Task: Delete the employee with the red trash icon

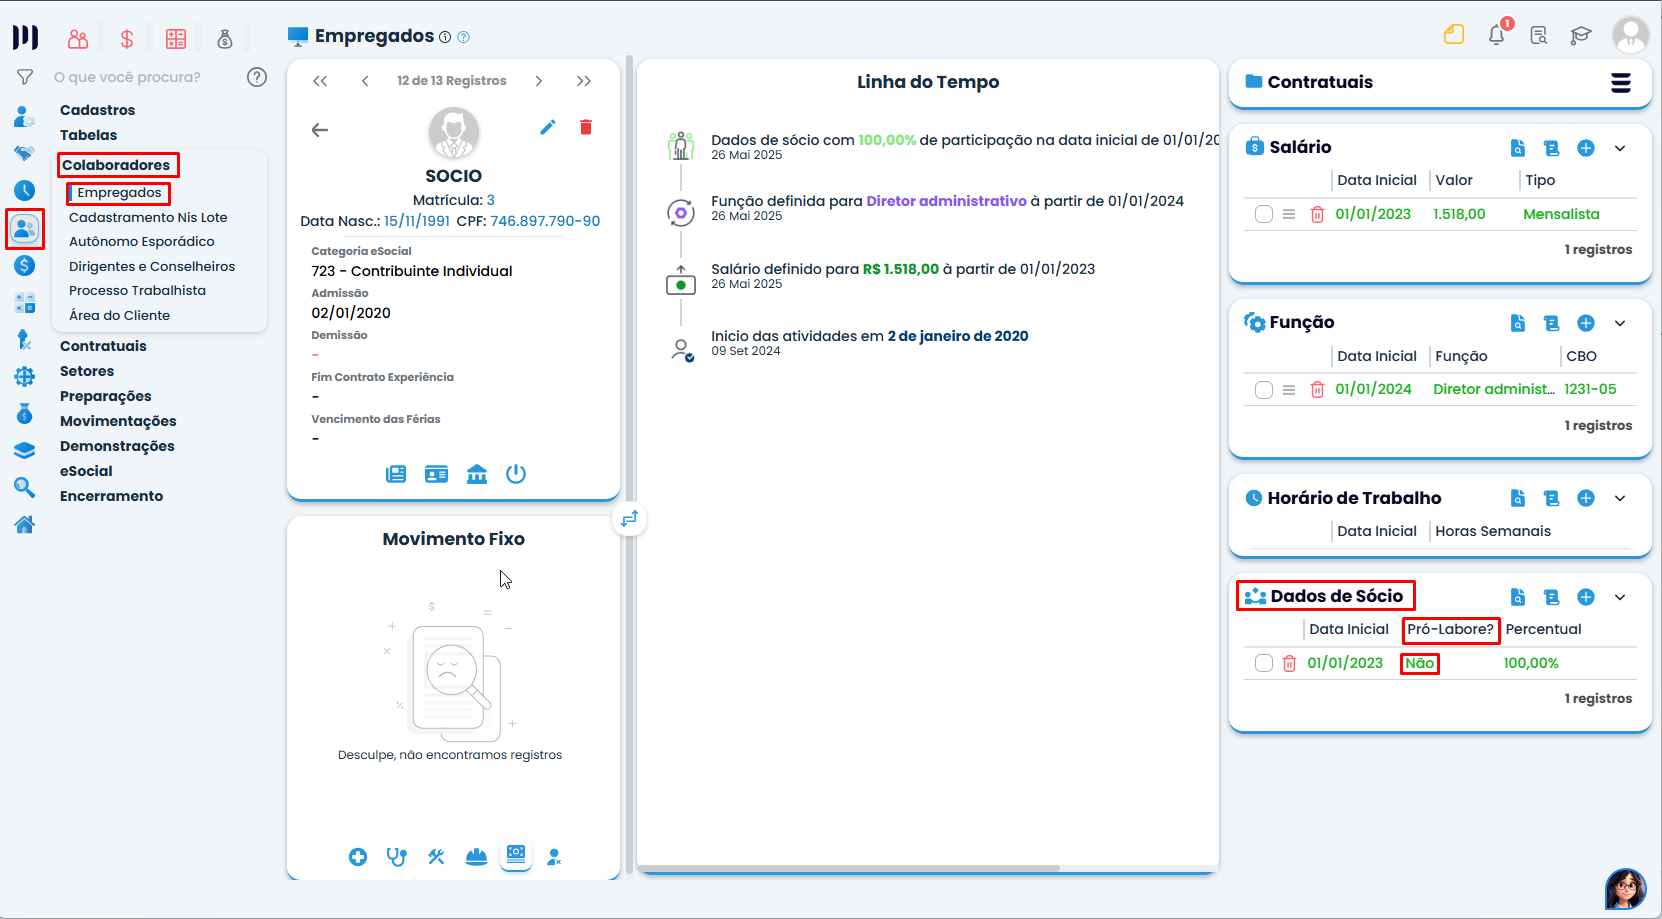Action: coord(586,127)
